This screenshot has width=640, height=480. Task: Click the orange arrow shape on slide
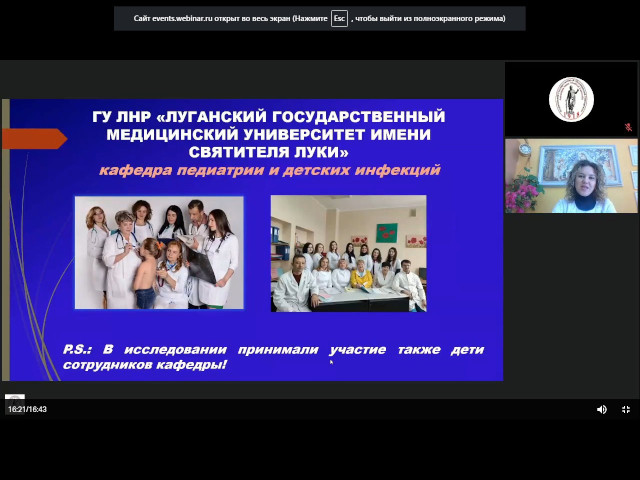(x=34, y=139)
